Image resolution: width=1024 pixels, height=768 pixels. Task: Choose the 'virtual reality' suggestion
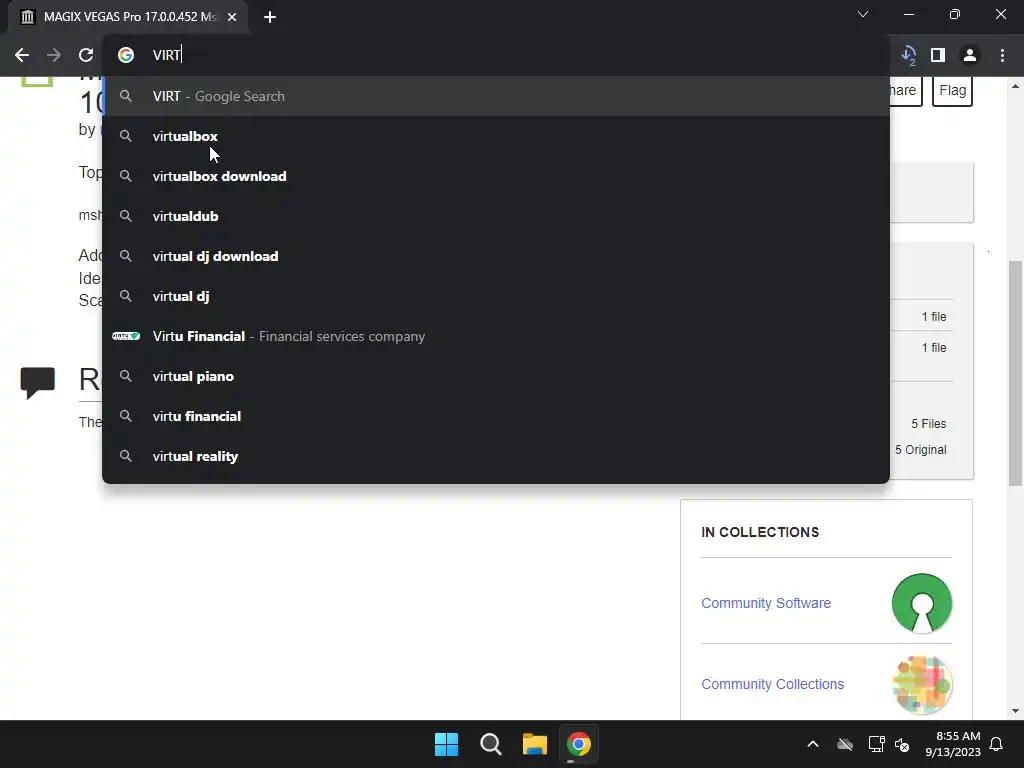click(x=496, y=456)
